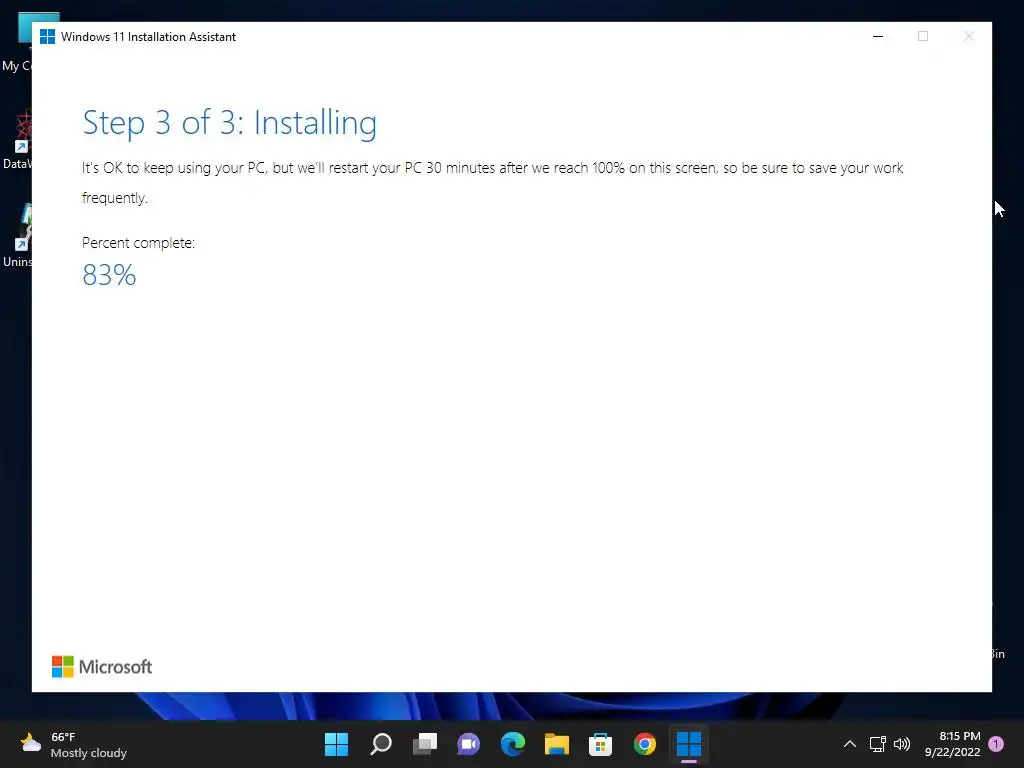Screen dimensions: 1024x768
Task: Minimize the Installation Assistant window
Action: [878, 37]
